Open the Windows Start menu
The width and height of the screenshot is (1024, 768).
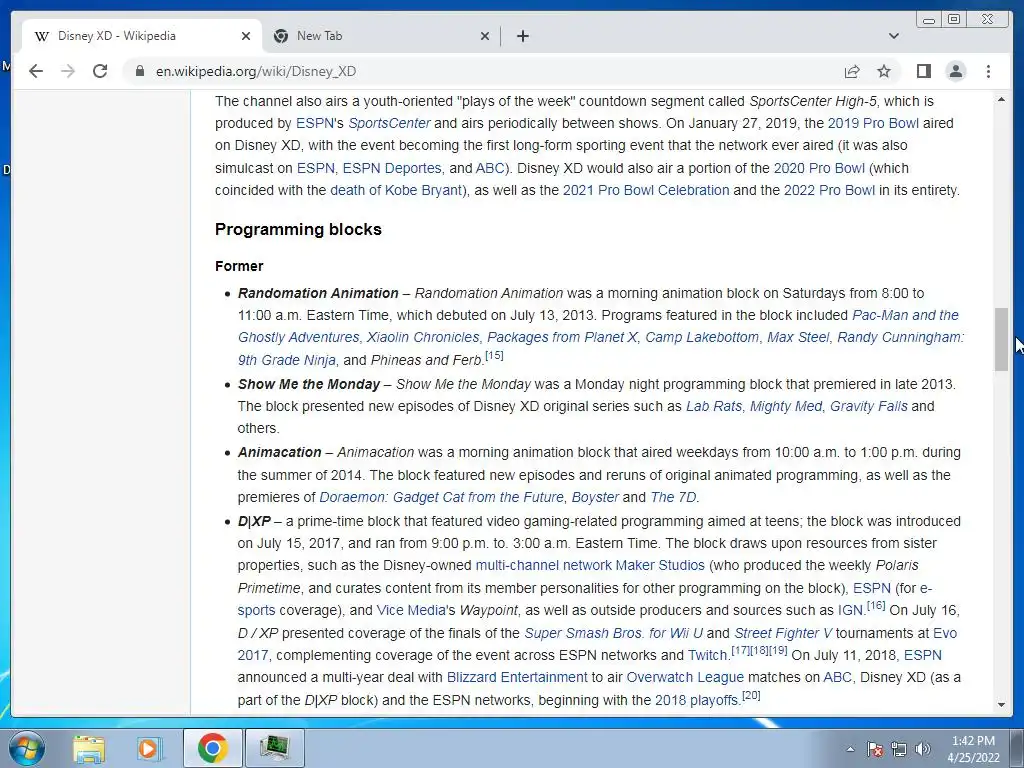(x=27, y=748)
